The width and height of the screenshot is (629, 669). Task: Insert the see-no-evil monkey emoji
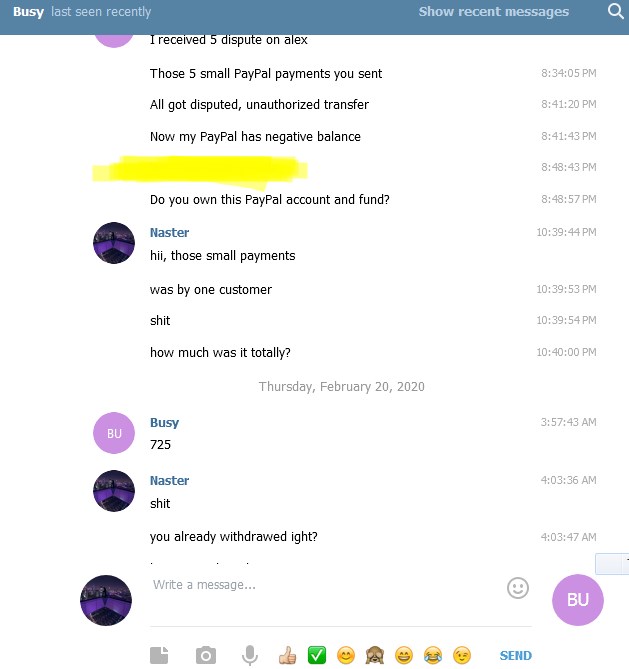[375, 655]
